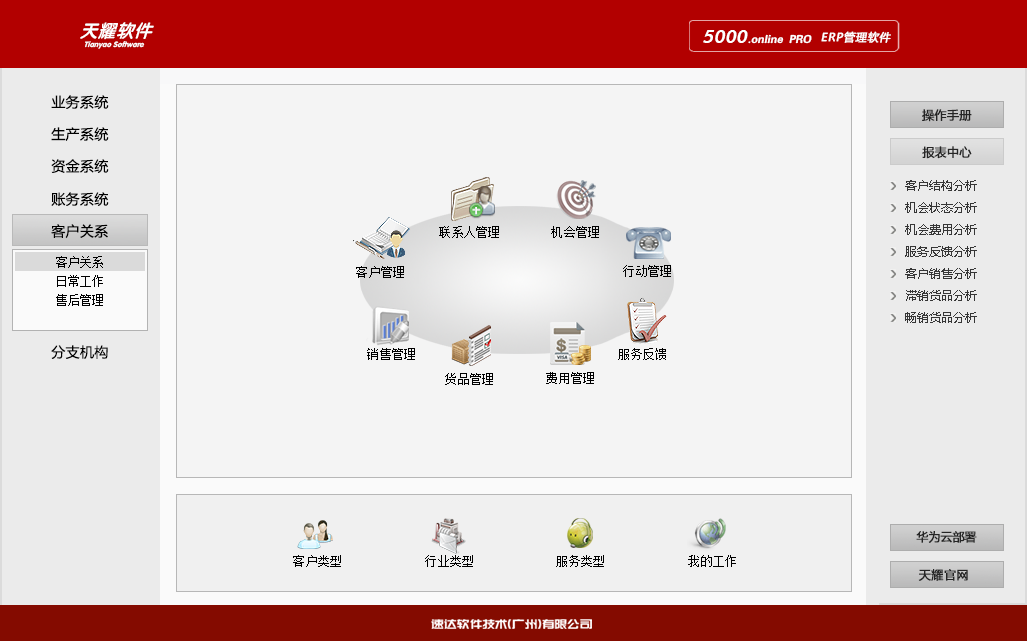Screen dimensions: 1027x641
Task: Open the 服务反馈分析 report link
Action: click(941, 251)
